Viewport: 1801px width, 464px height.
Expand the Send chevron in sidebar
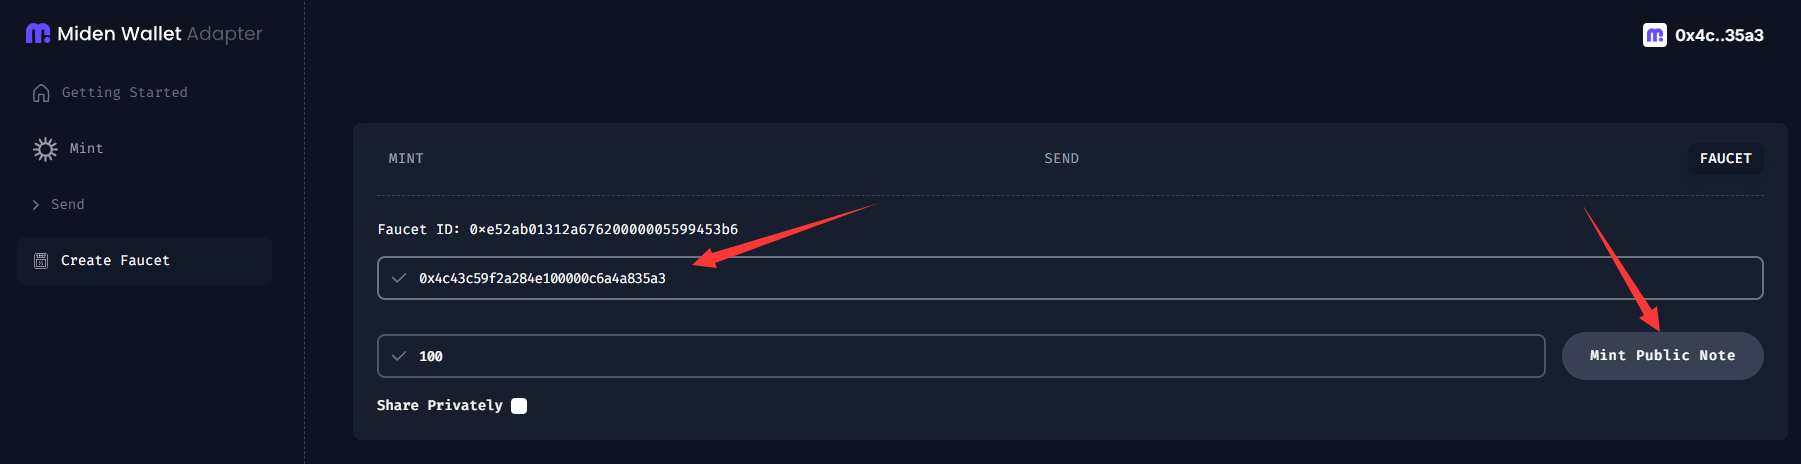point(36,205)
